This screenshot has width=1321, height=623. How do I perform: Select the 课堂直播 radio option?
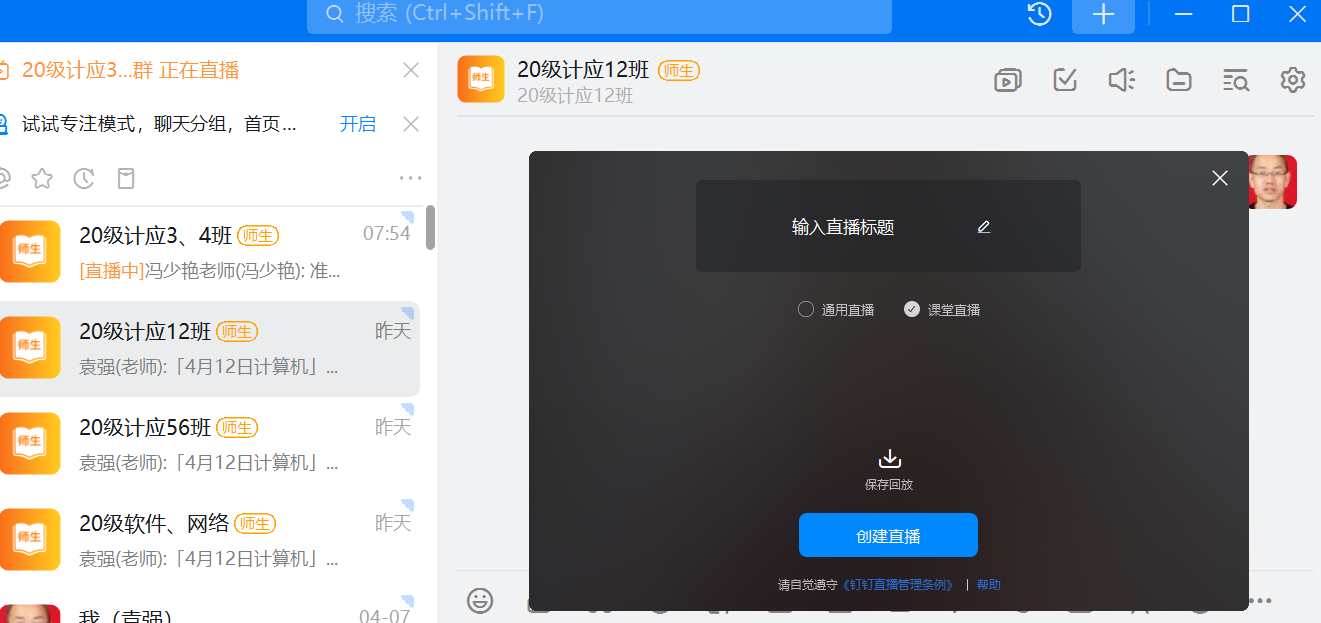point(911,309)
